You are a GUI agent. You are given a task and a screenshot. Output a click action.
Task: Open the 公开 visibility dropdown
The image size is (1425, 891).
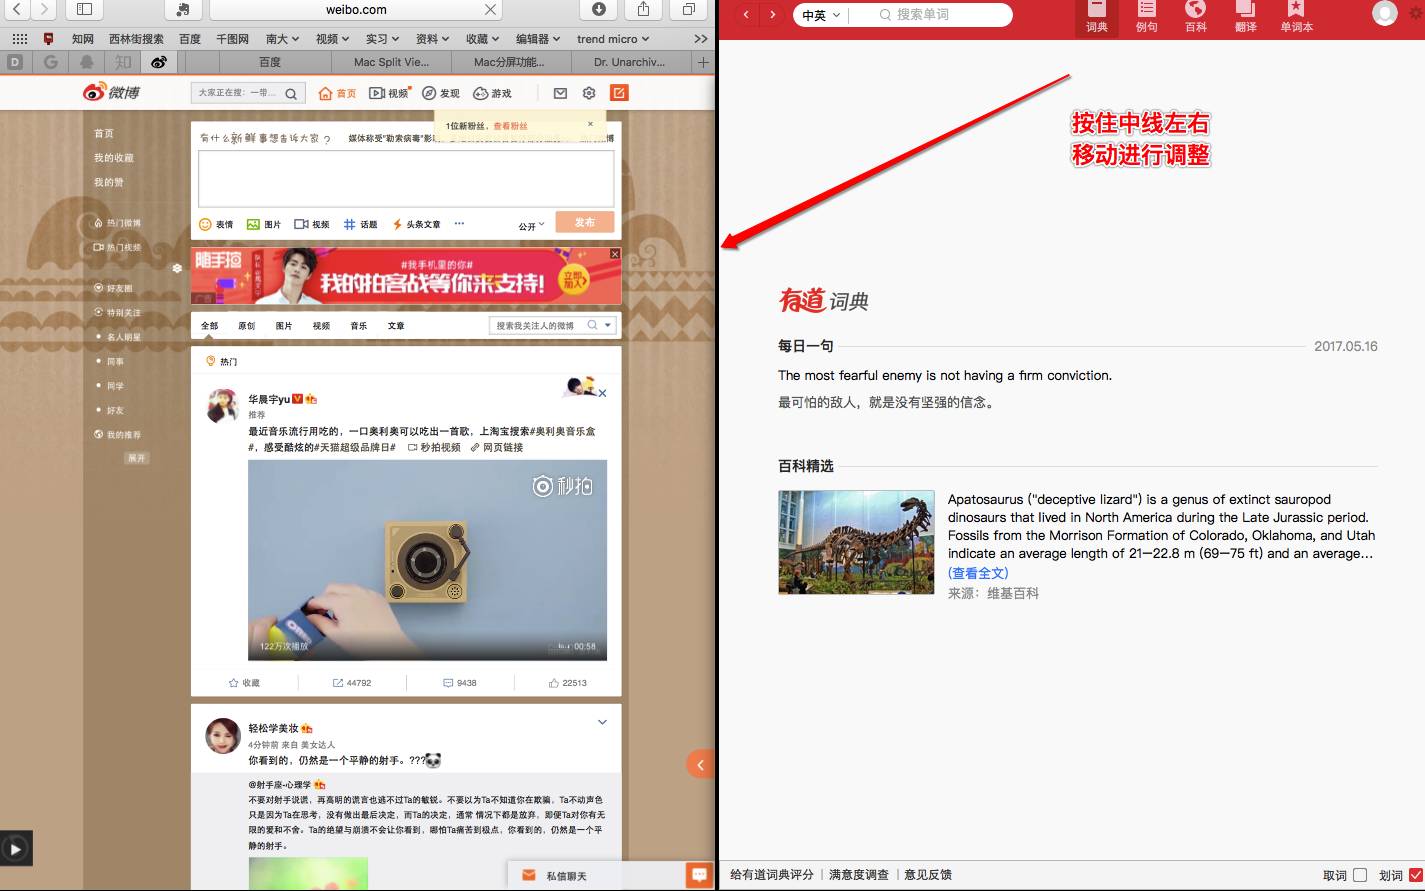[x=531, y=226]
